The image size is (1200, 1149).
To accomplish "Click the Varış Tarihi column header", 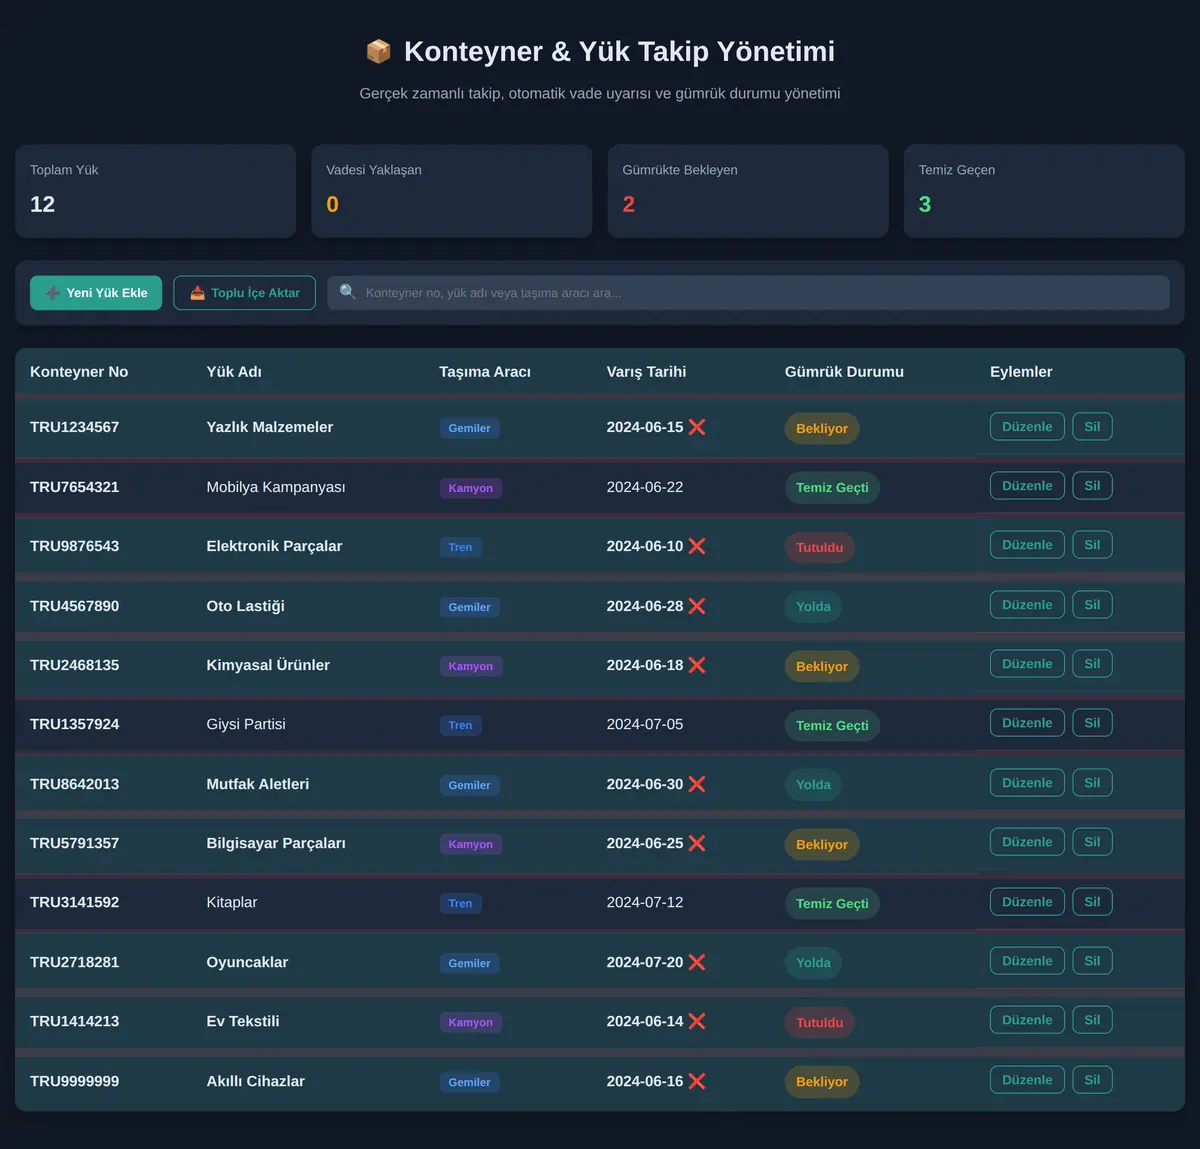I will (x=646, y=372).
